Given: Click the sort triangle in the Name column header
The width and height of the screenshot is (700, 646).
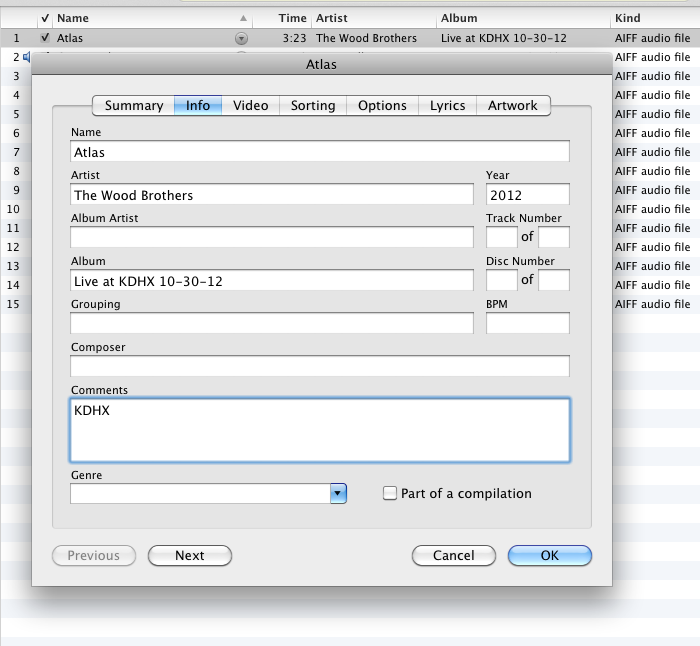Looking at the screenshot, I should (244, 18).
